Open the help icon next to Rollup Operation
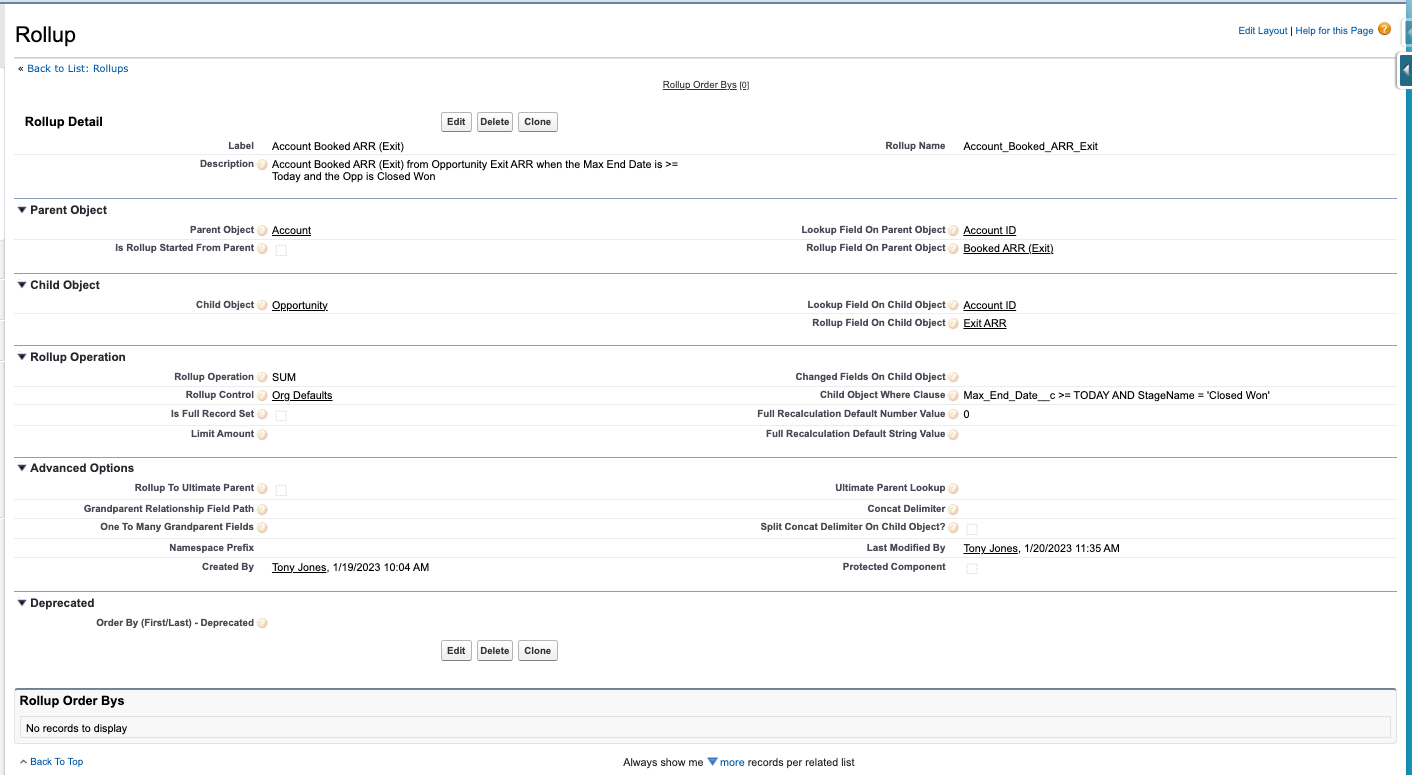Viewport: 1412px width, 775px height. click(261, 377)
